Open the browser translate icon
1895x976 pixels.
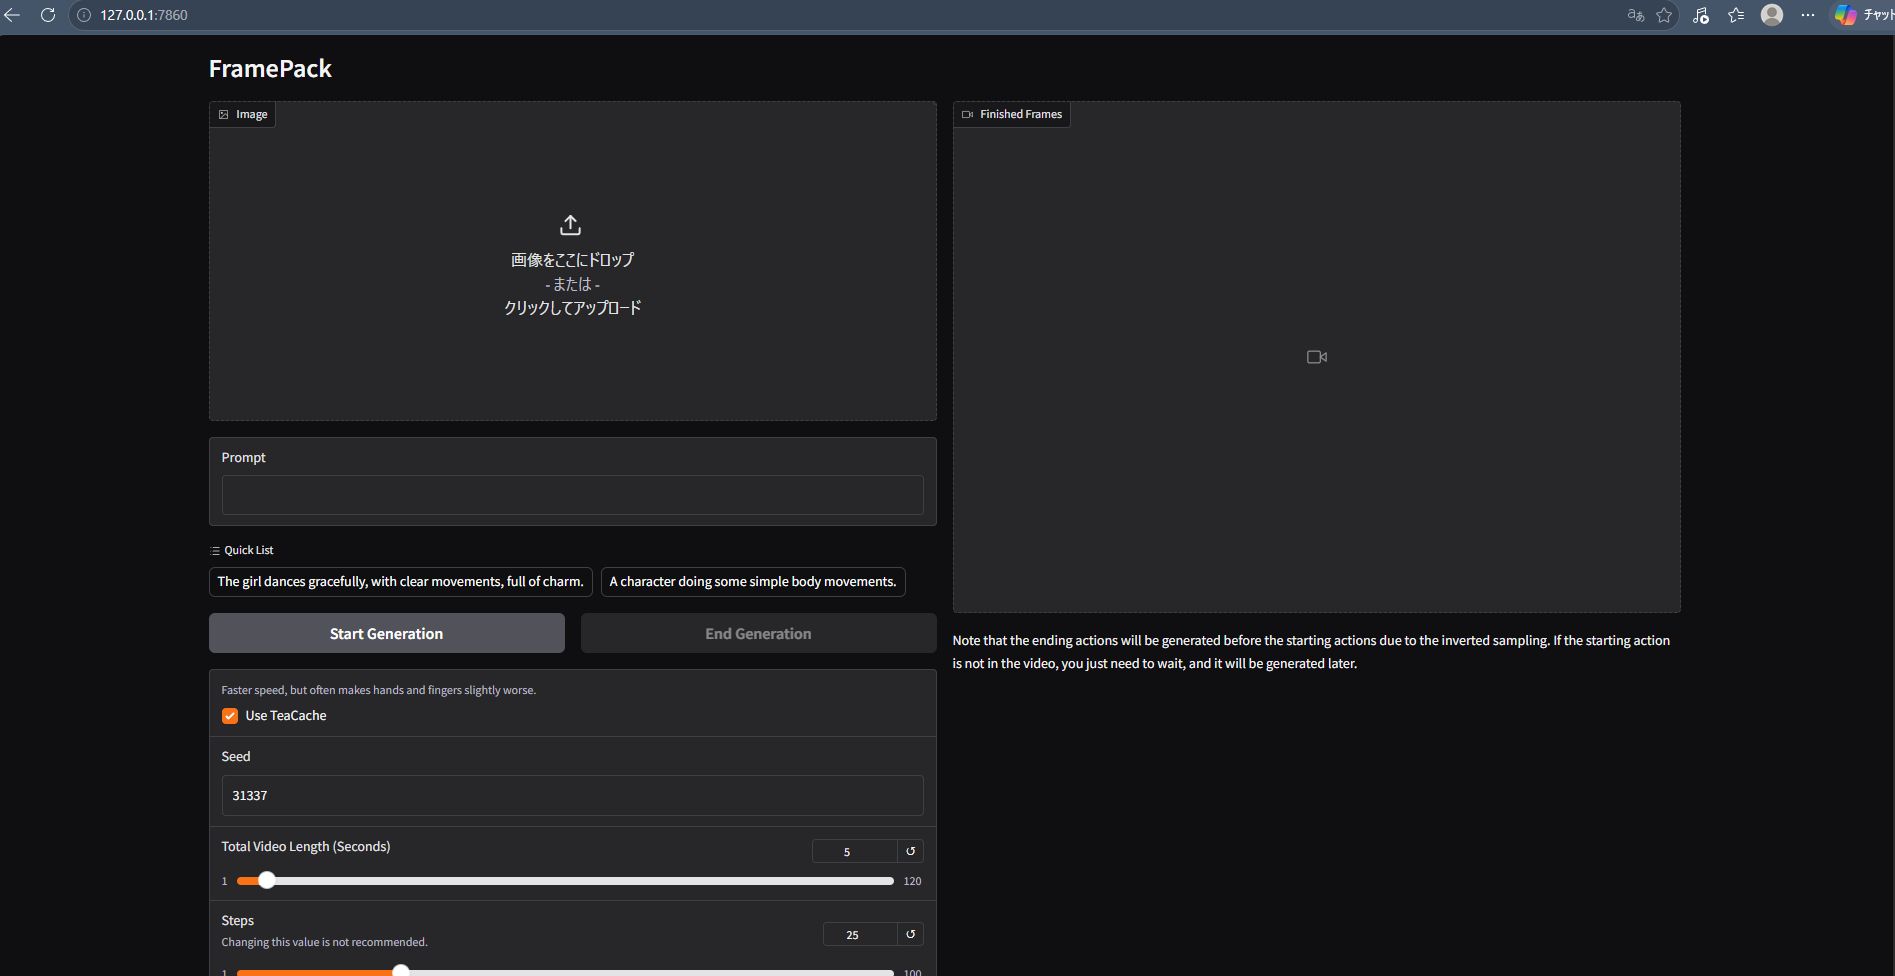1636,15
